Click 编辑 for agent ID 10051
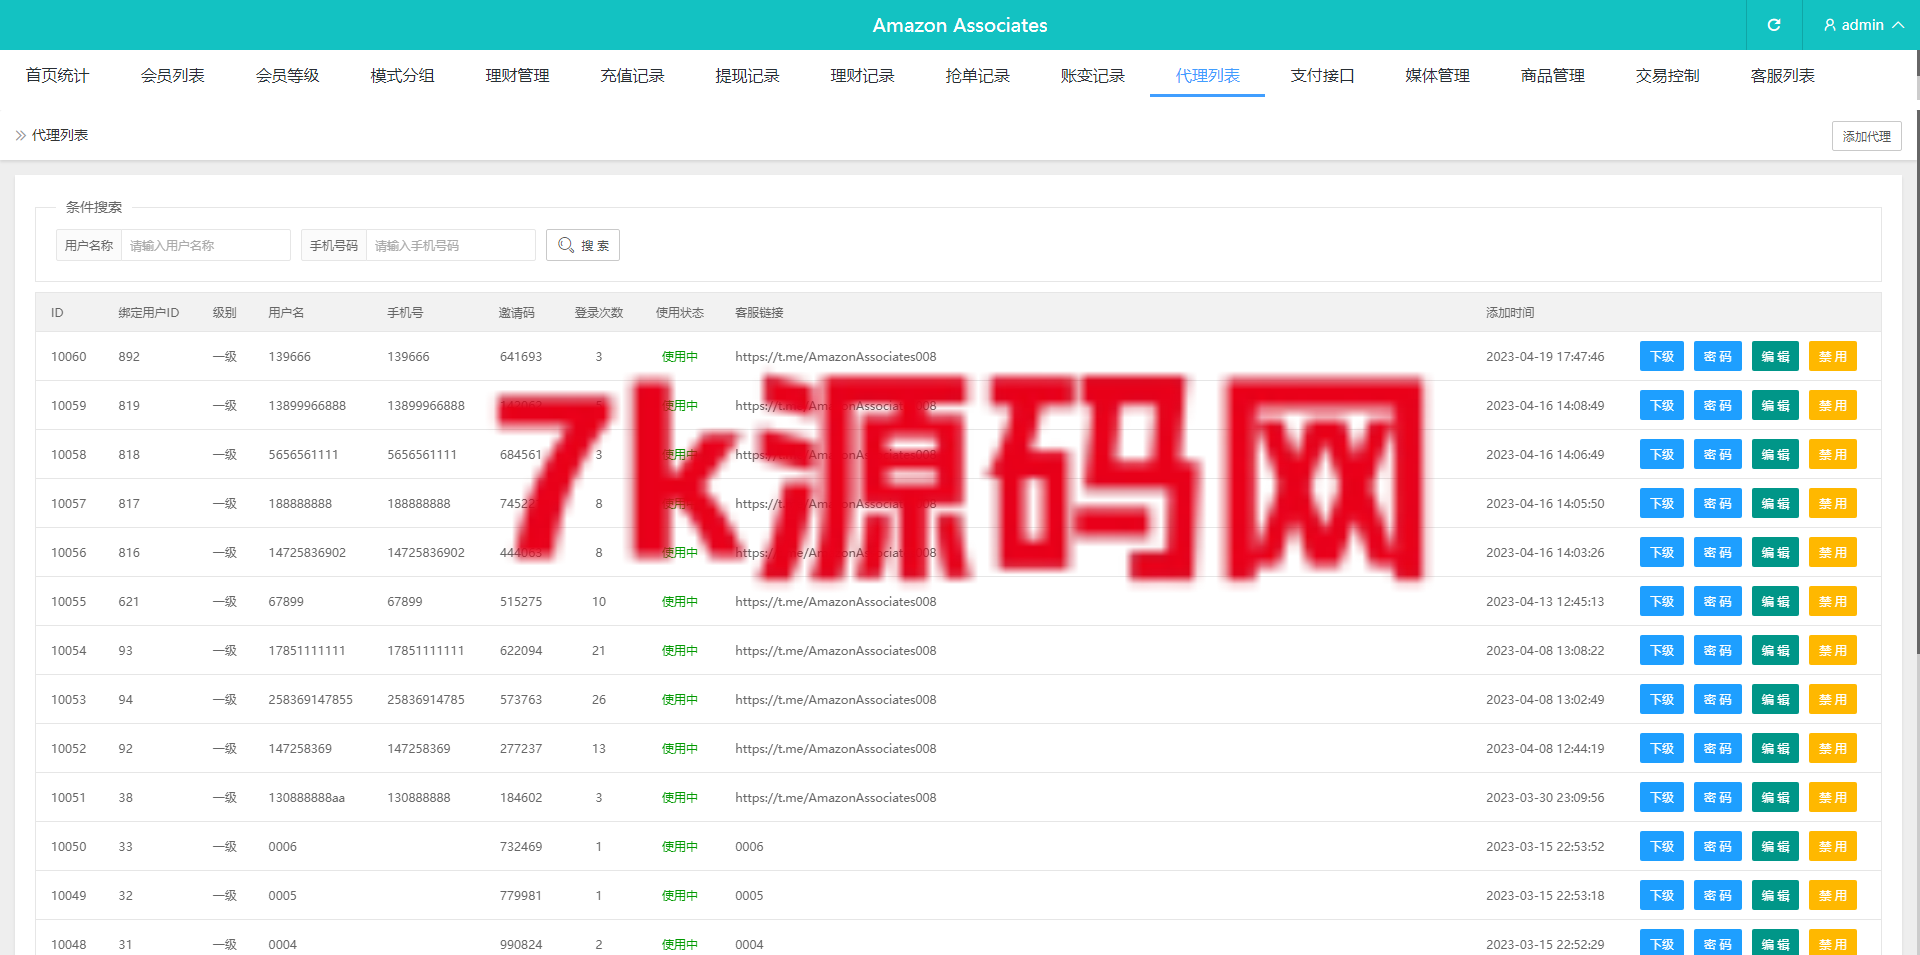The height and width of the screenshot is (955, 1920). click(x=1775, y=797)
